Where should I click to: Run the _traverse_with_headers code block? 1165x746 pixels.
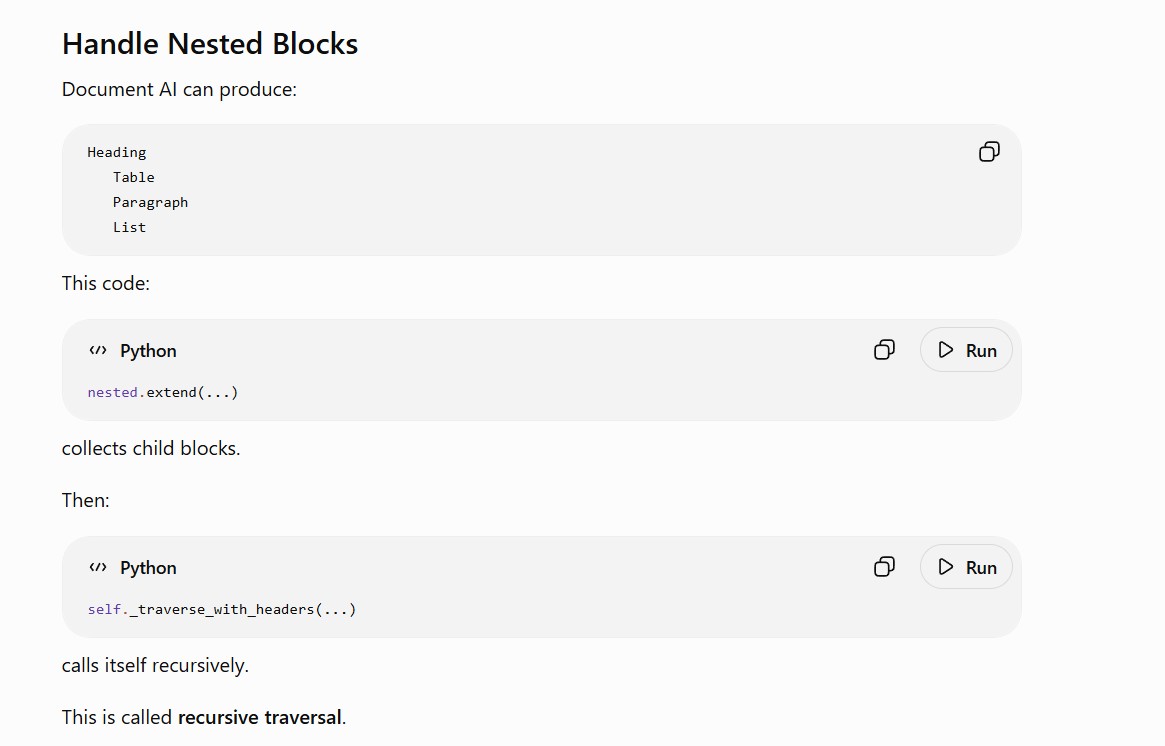pos(966,567)
